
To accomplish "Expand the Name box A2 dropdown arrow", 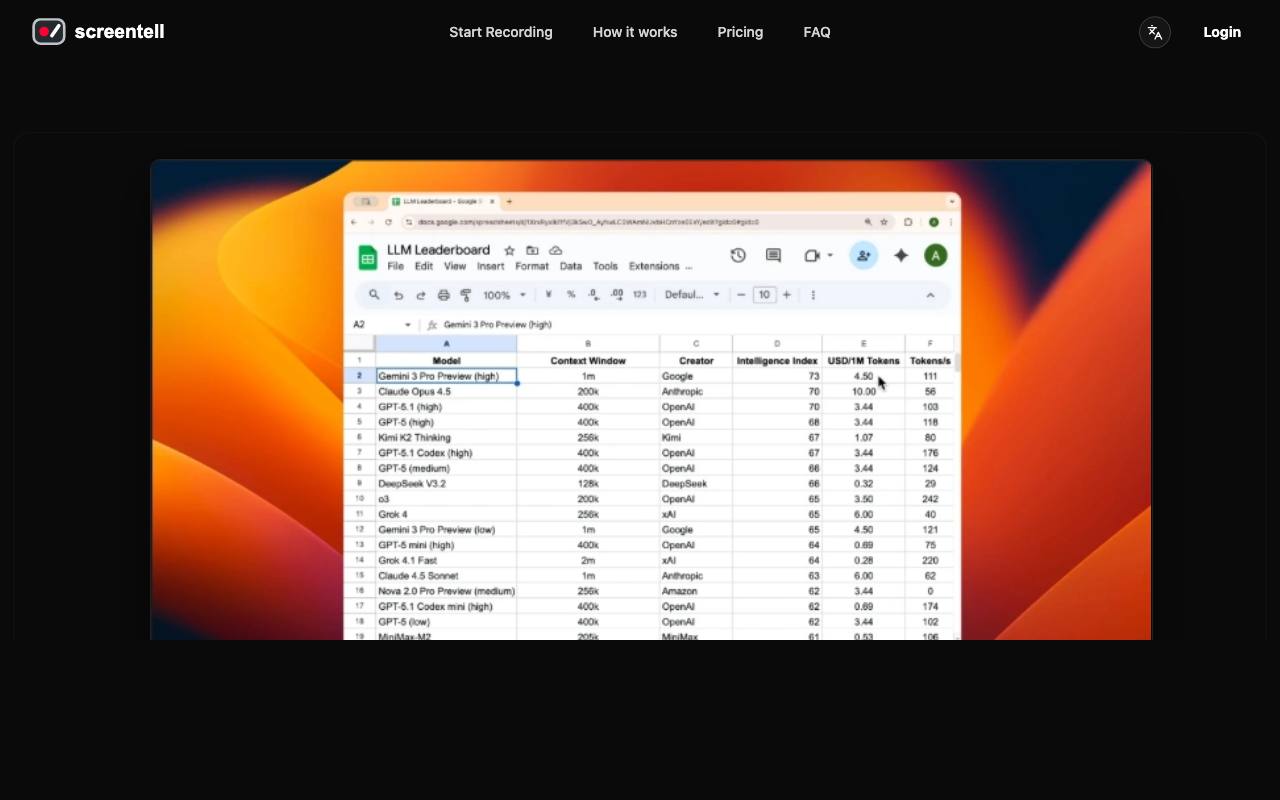I will point(408,325).
